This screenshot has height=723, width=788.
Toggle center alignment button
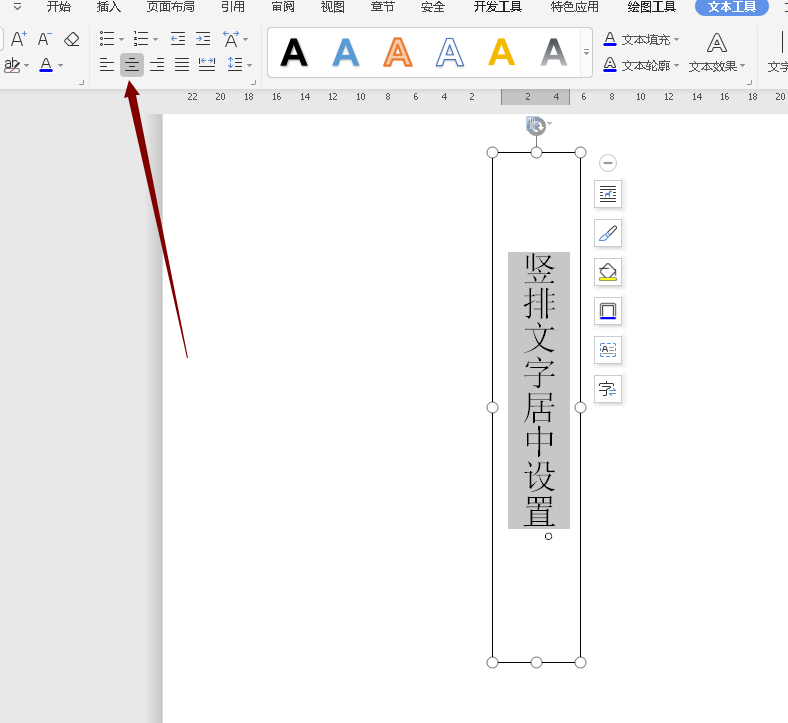click(x=132, y=65)
